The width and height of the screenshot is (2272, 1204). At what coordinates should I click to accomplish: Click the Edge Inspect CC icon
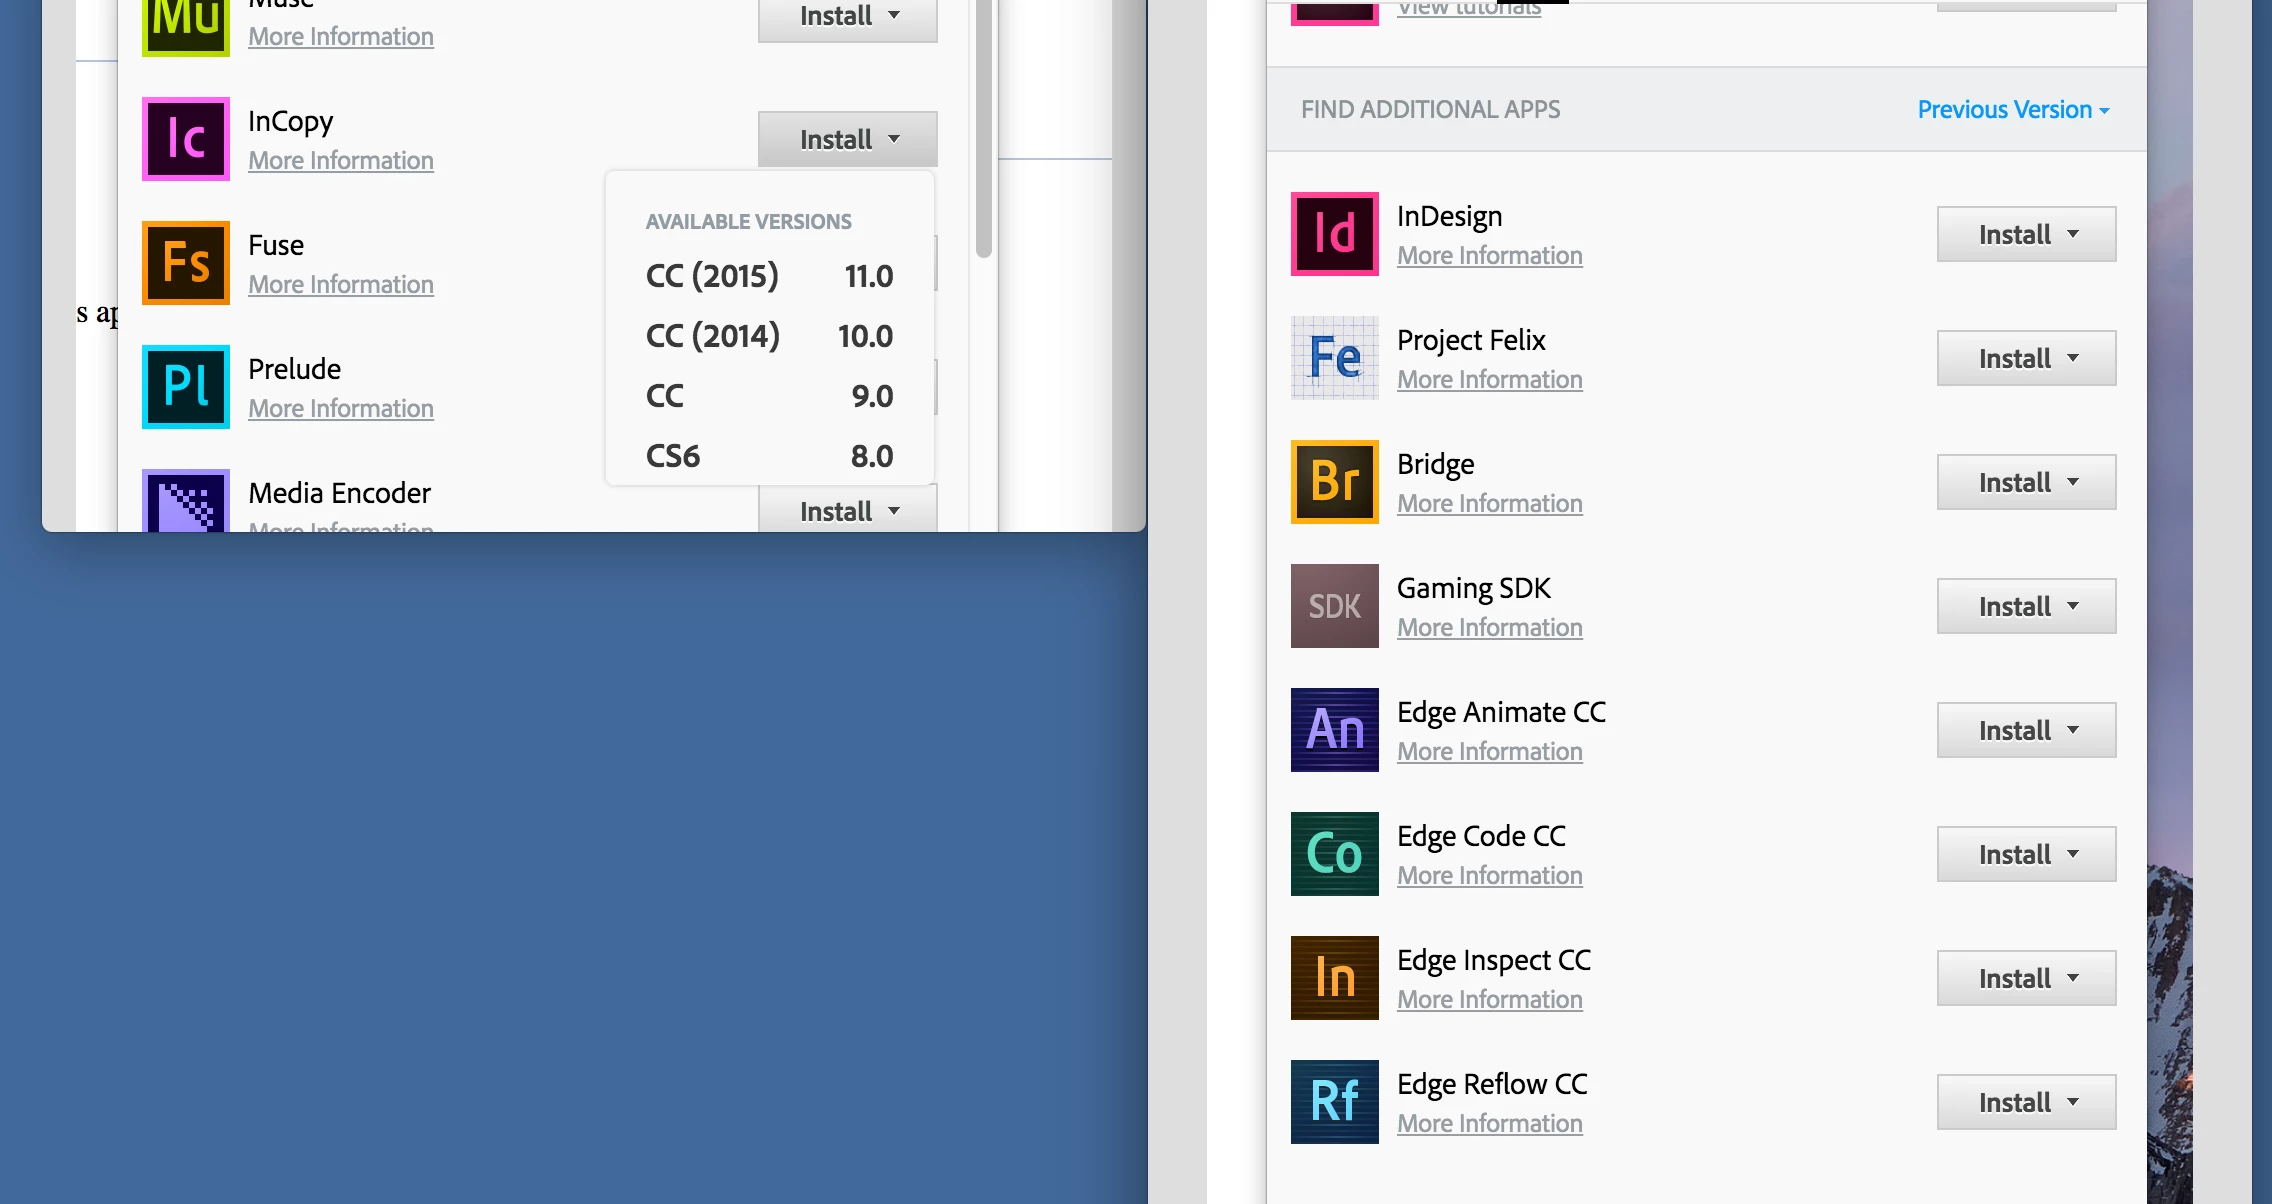(x=1335, y=978)
